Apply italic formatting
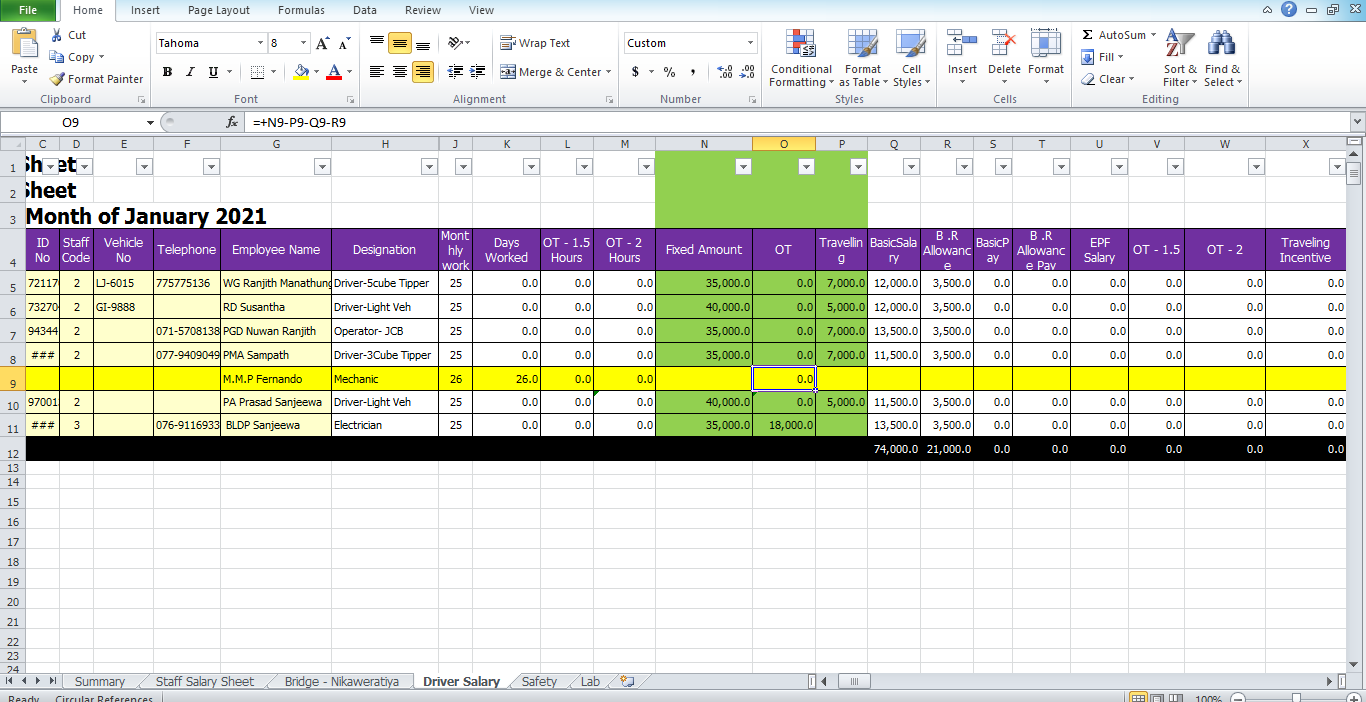Image resolution: width=1366 pixels, height=702 pixels. tap(189, 72)
